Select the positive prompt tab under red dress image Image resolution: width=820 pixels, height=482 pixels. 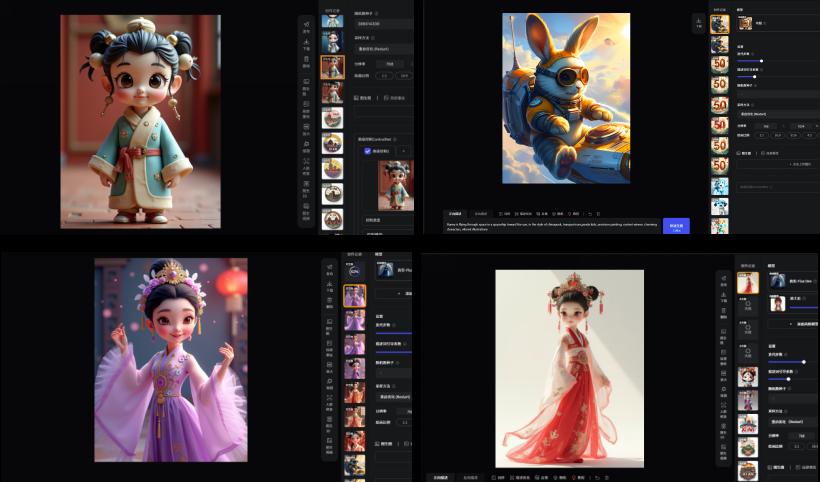441,477
